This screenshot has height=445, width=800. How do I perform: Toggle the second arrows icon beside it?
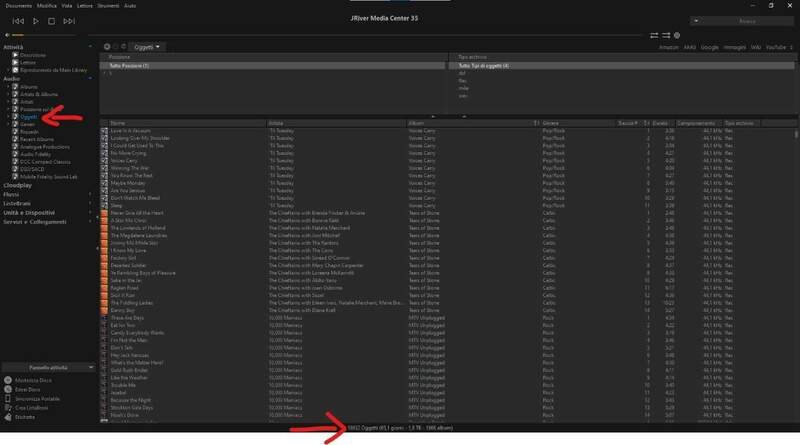click(666, 35)
